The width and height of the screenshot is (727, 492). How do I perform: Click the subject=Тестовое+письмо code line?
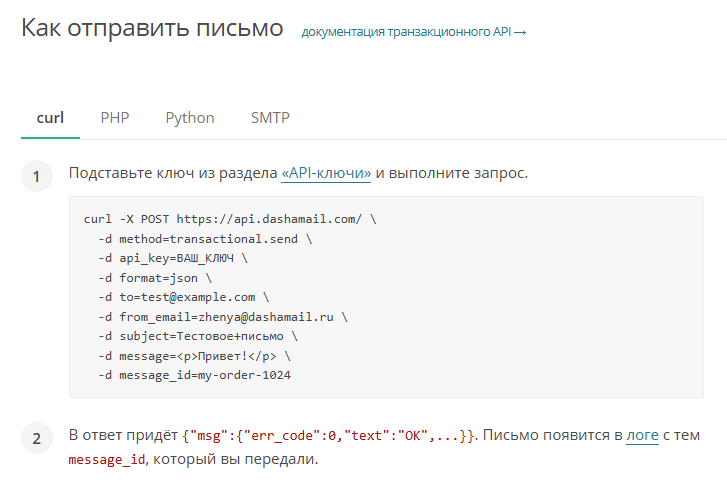click(x=198, y=336)
